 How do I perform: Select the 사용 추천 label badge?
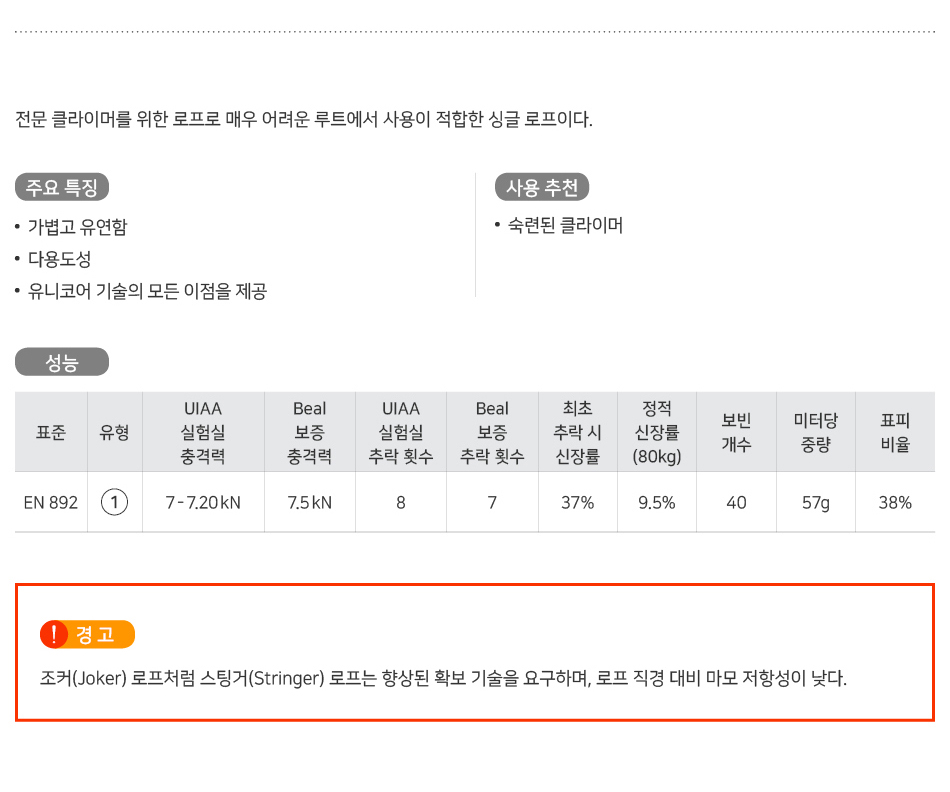[542, 187]
